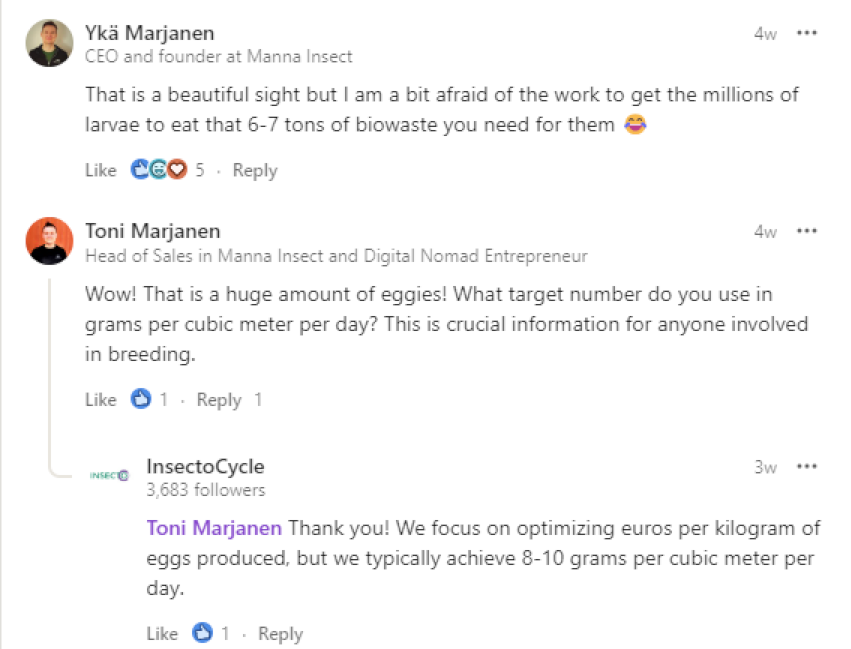Reply to Toni Marjanen's comment
Viewport: 851px width, 649px height.
(219, 400)
